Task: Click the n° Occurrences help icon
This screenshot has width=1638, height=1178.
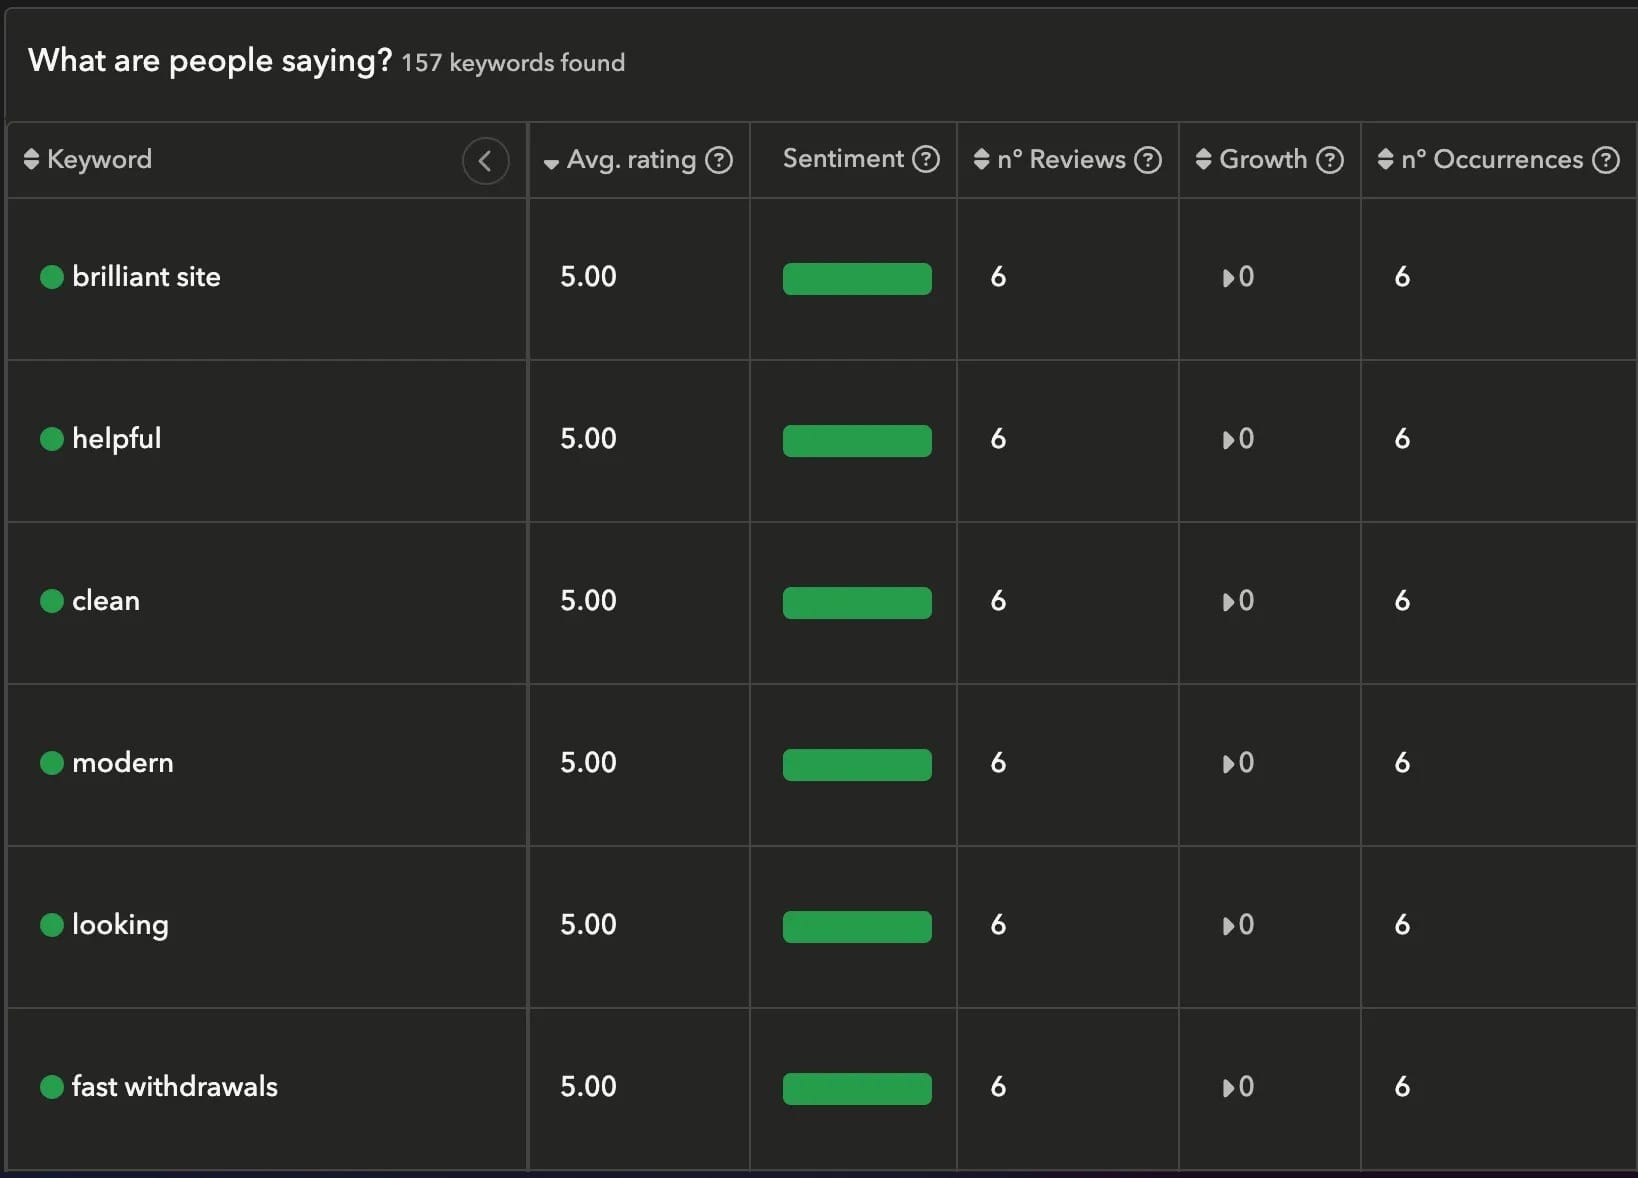Action: 1605,160
